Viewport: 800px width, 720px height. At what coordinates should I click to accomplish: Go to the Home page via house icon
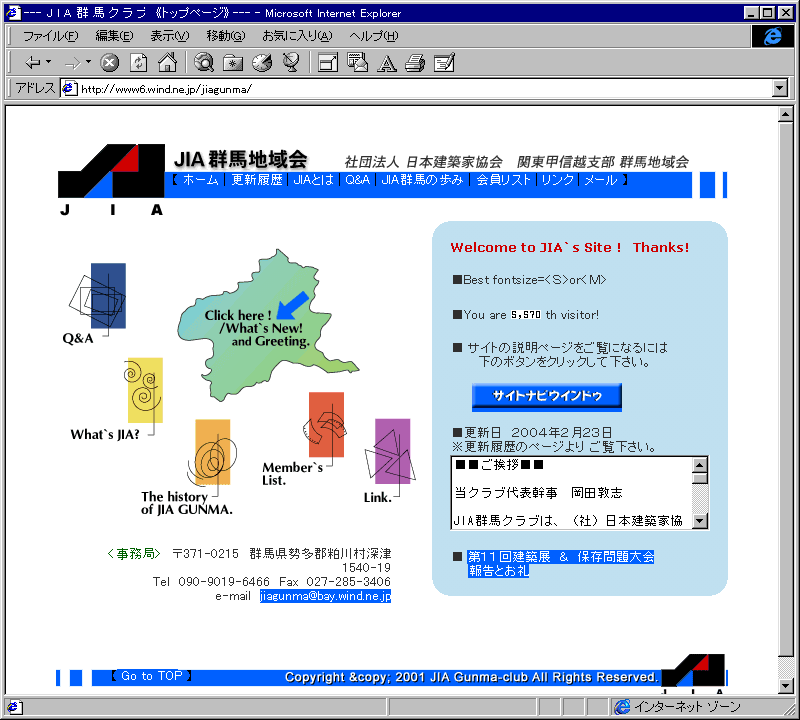coord(167,63)
